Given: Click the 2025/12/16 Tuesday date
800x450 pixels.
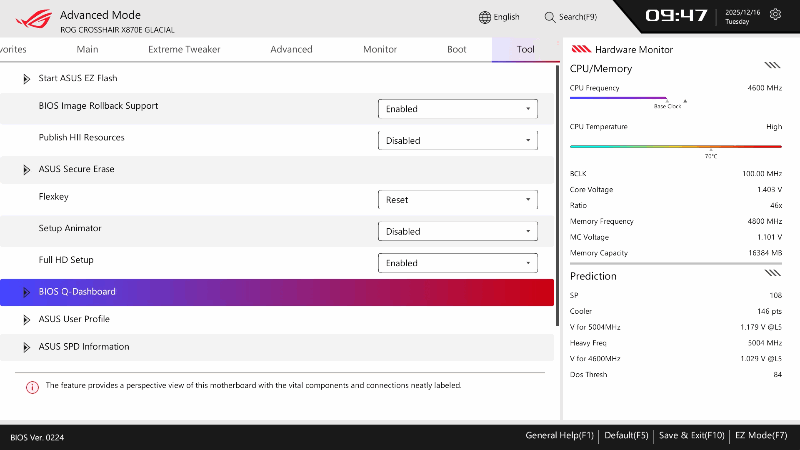Looking at the screenshot, I should (x=742, y=17).
